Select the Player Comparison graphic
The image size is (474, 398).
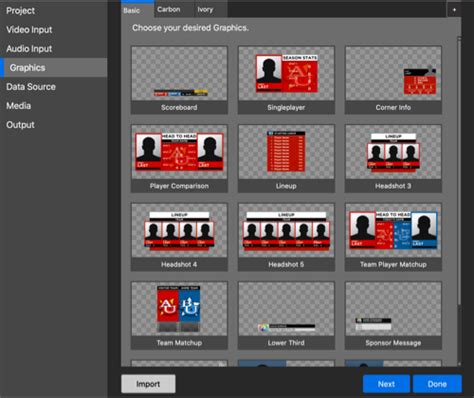click(x=179, y=159)
